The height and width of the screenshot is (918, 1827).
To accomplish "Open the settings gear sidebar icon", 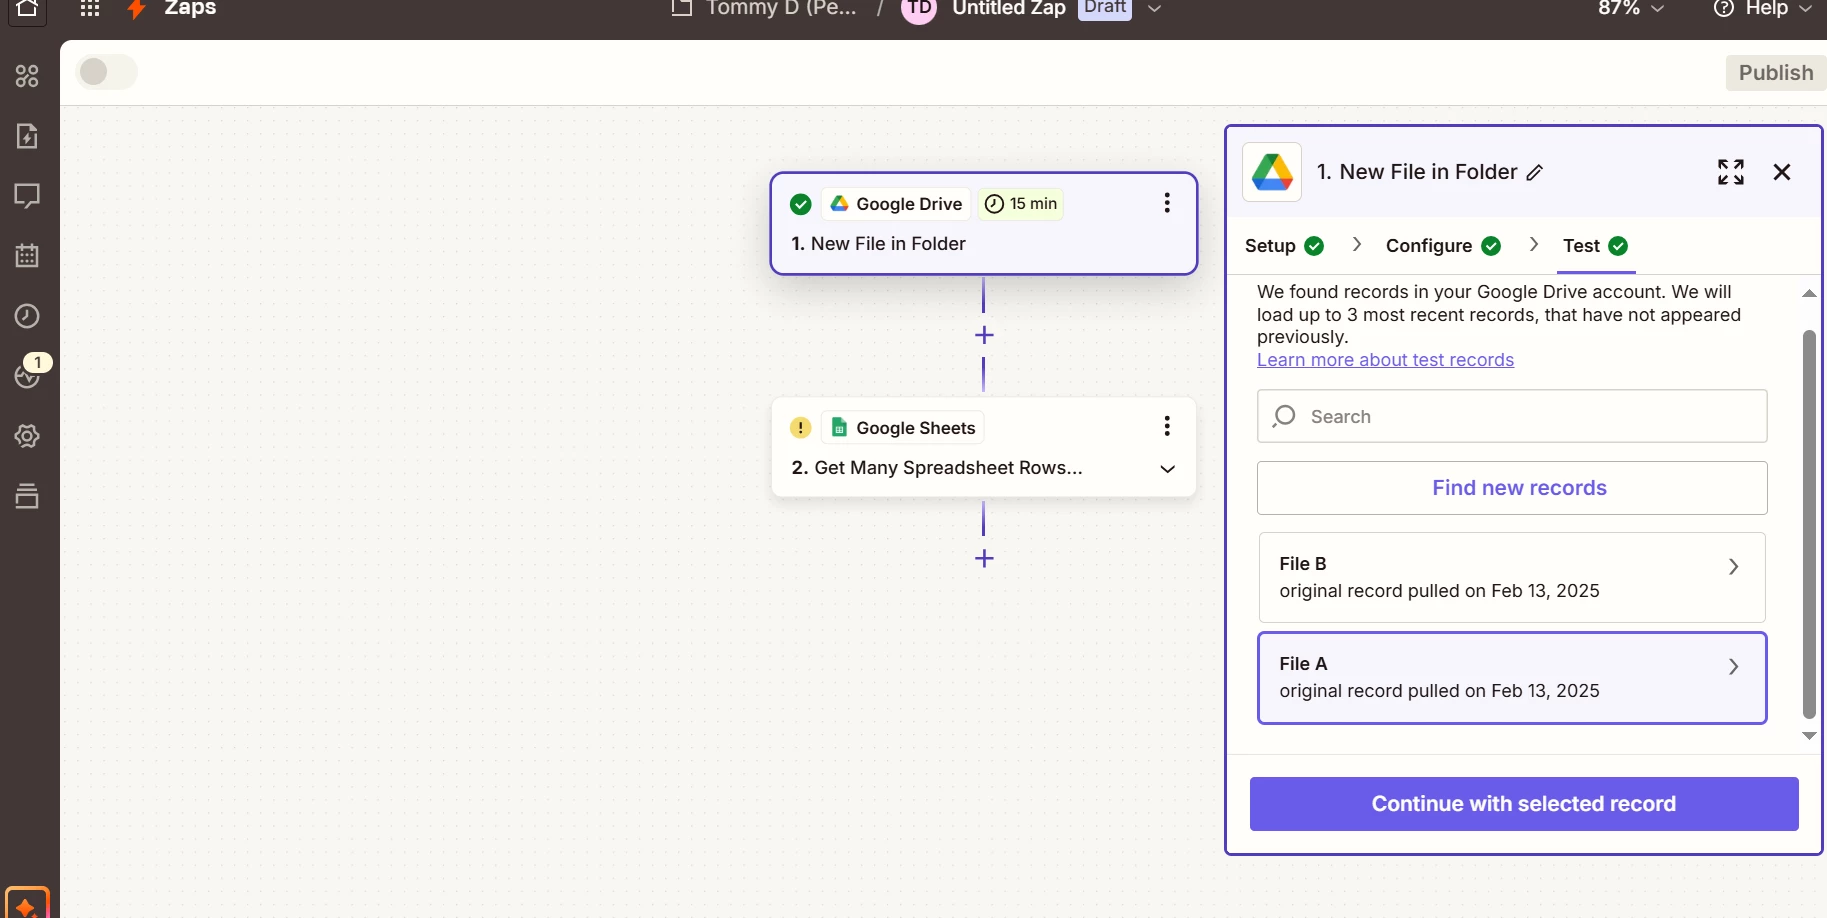I will 27,436.
